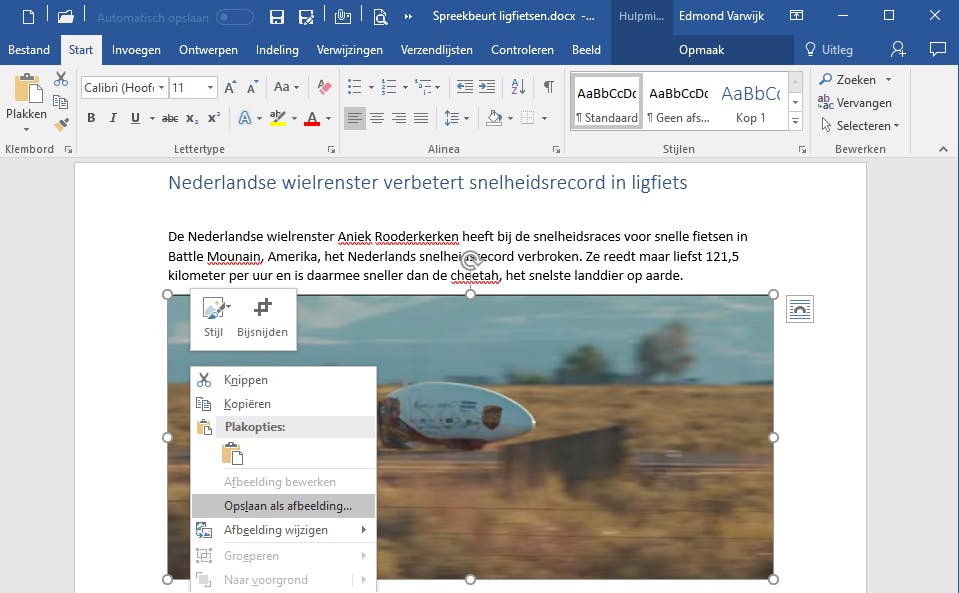Align text left
The width and height of the screenshot is (959, 593).
point(355,118)
